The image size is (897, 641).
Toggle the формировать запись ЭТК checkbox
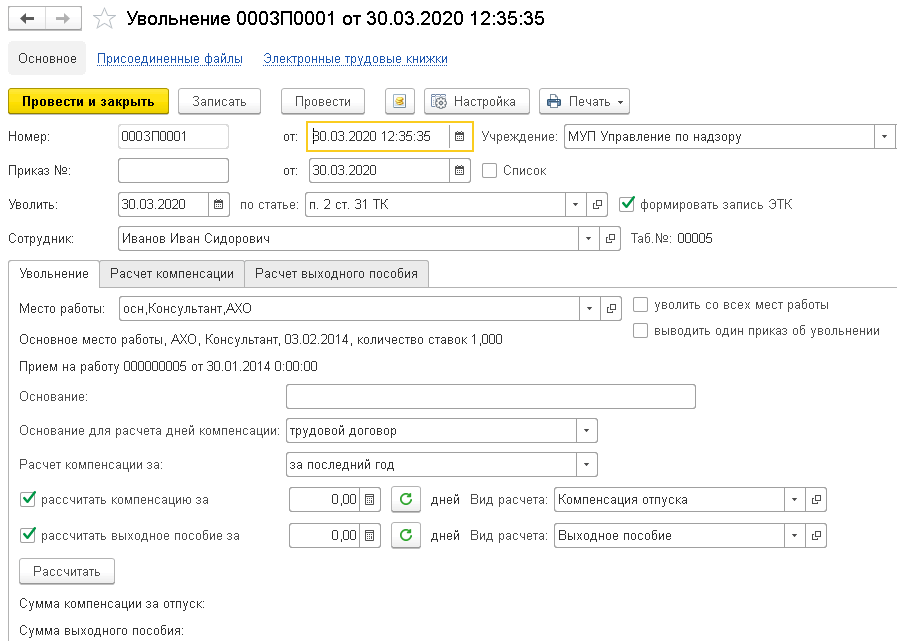[x=627, y=204]
